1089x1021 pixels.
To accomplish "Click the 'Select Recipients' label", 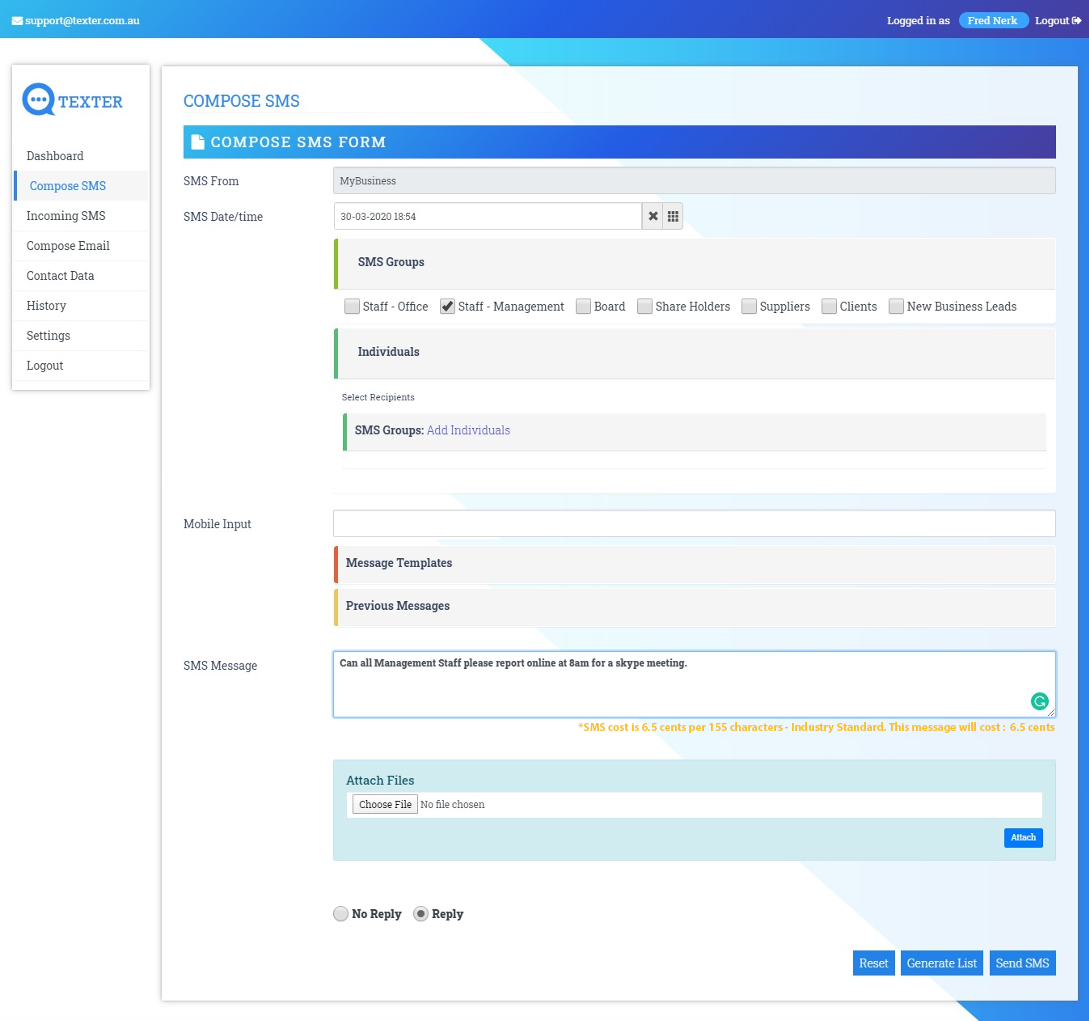I will point(378,397).
